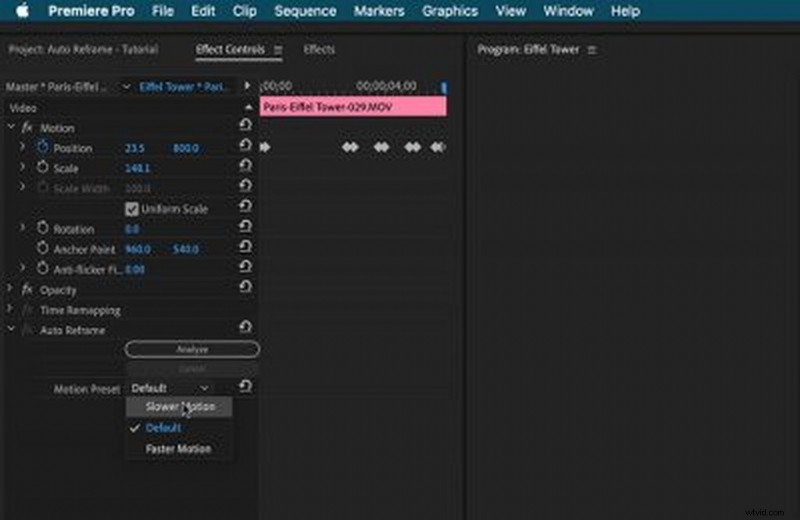Image resolution: width=800 pixels, height=520 pixels.
Task: Open the Program Eiffel Tower panel menu
Action: pyautogui.click(x=592, y=50)
